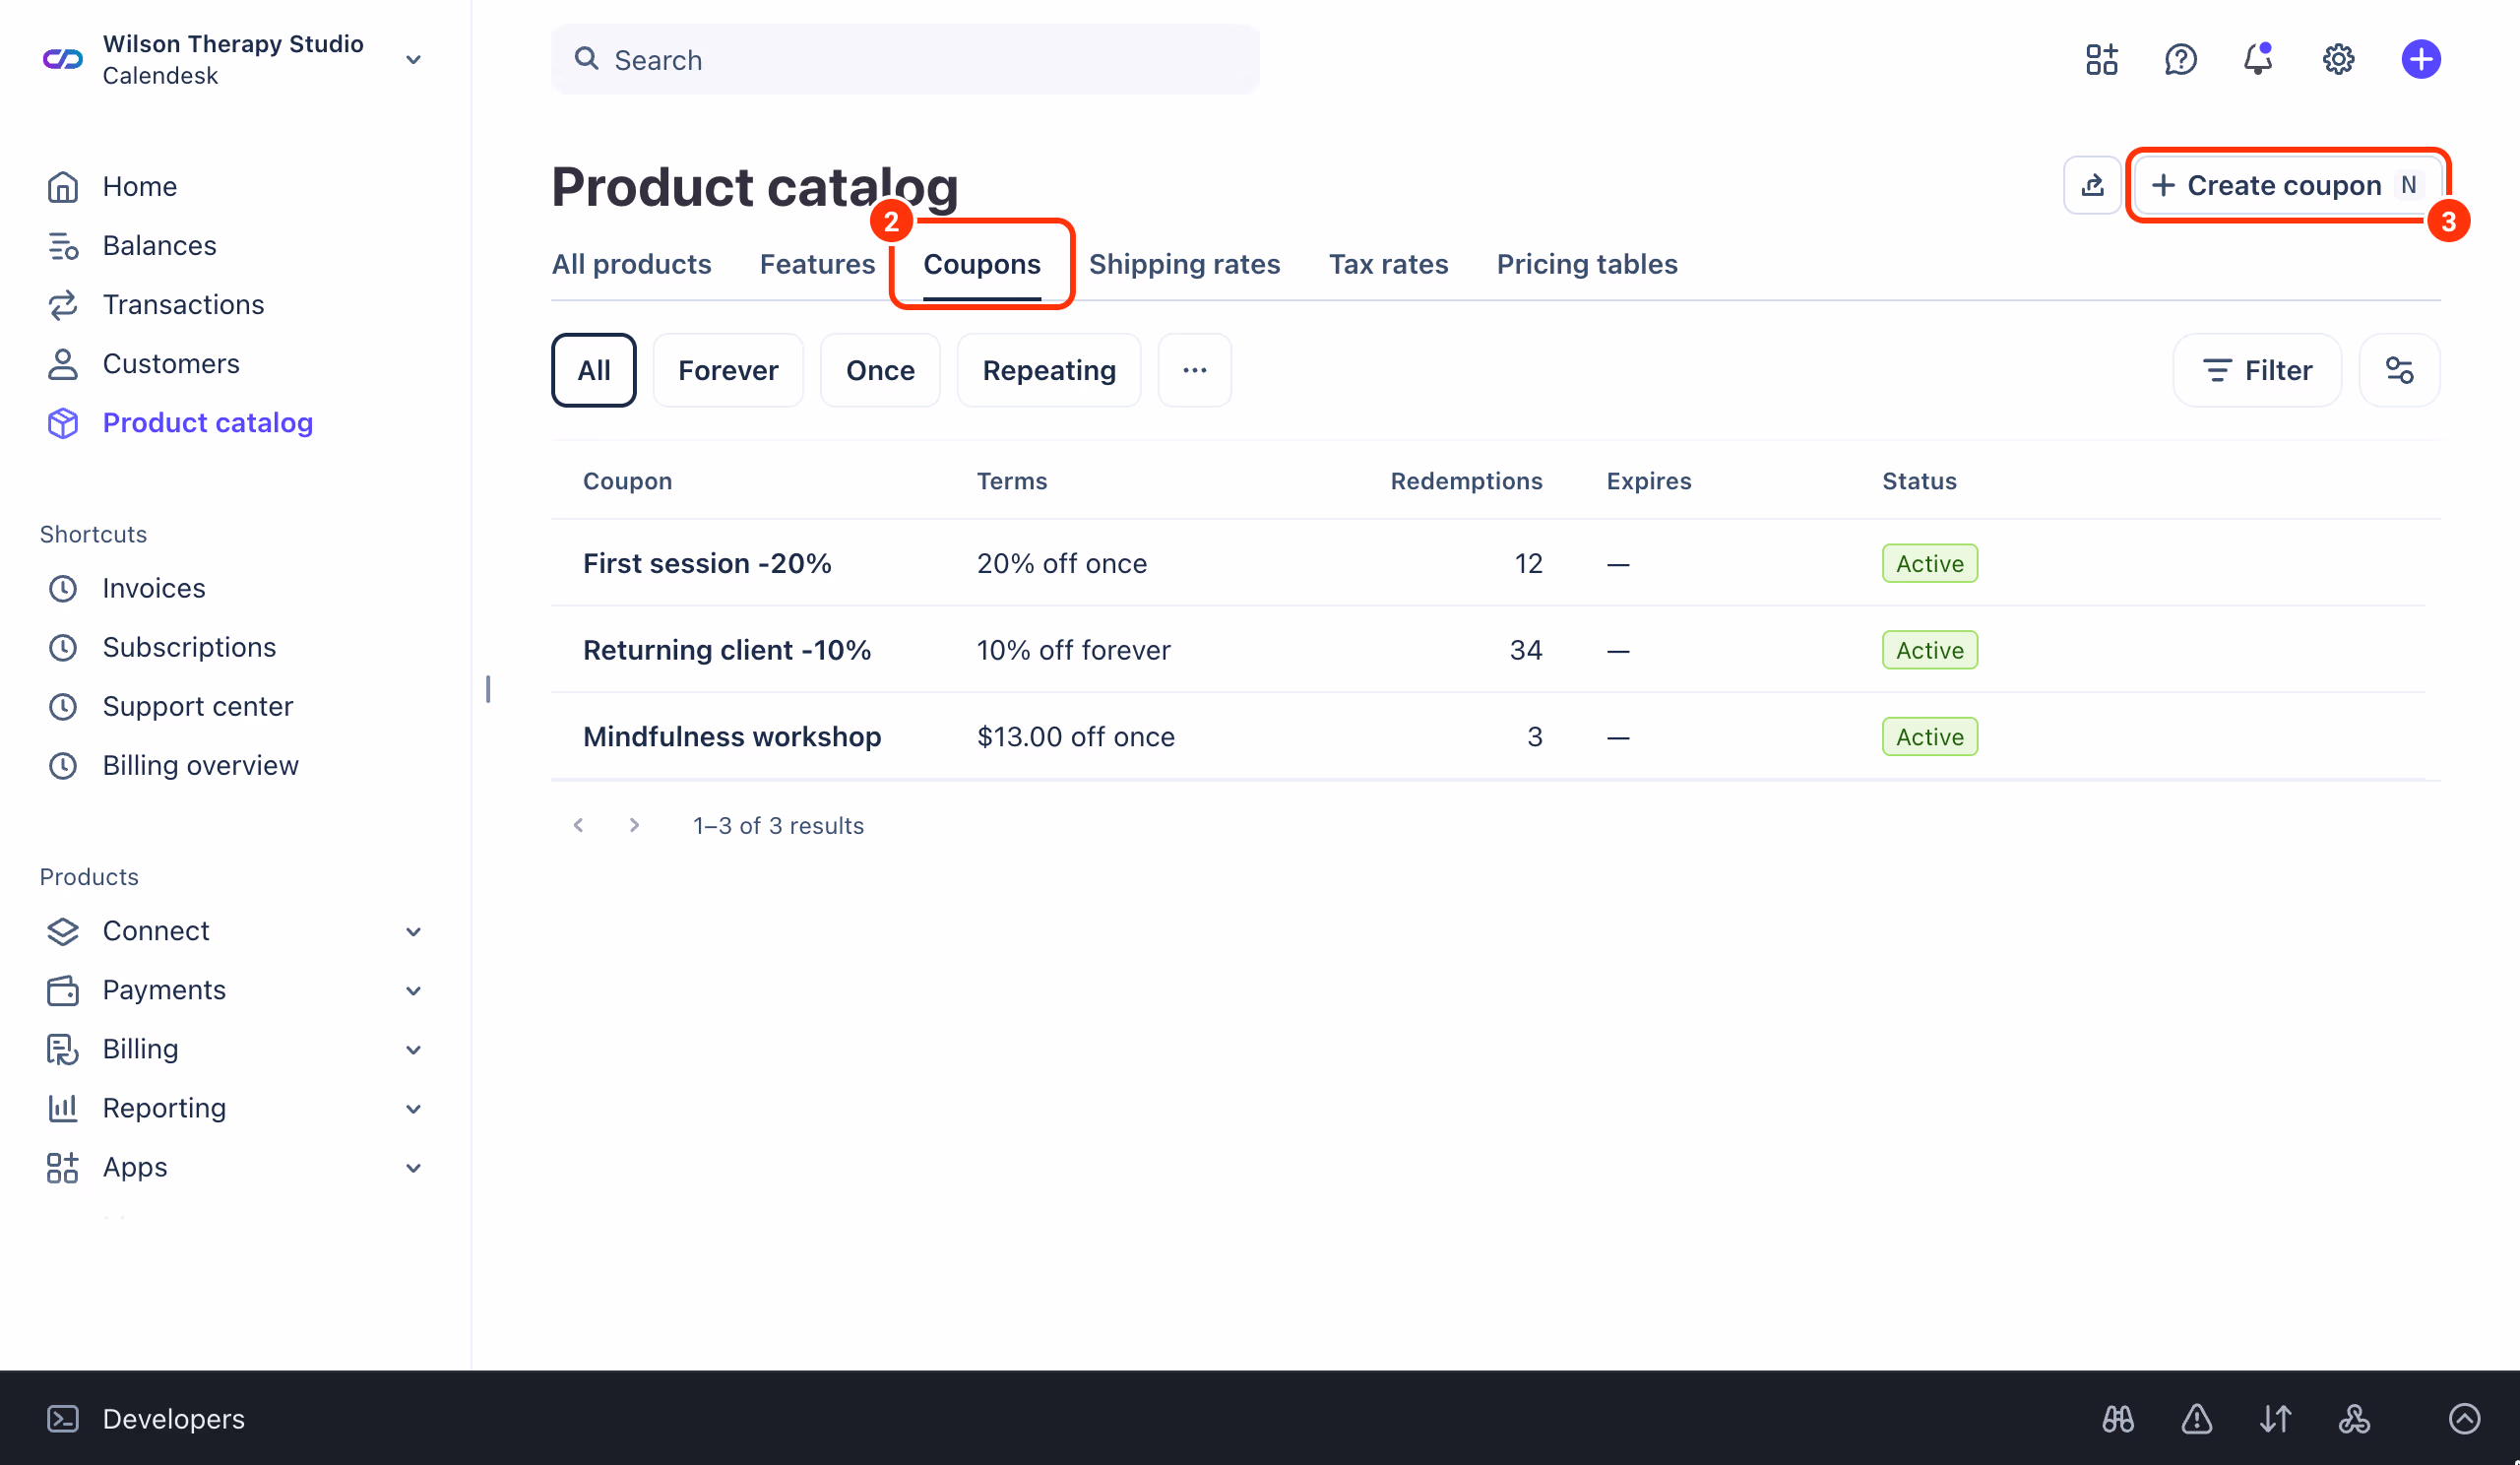The height and width of the screenshot is (1465, 2520).
Task: Open the apps grid icon in header
Action: click(x=2102, y=60)
